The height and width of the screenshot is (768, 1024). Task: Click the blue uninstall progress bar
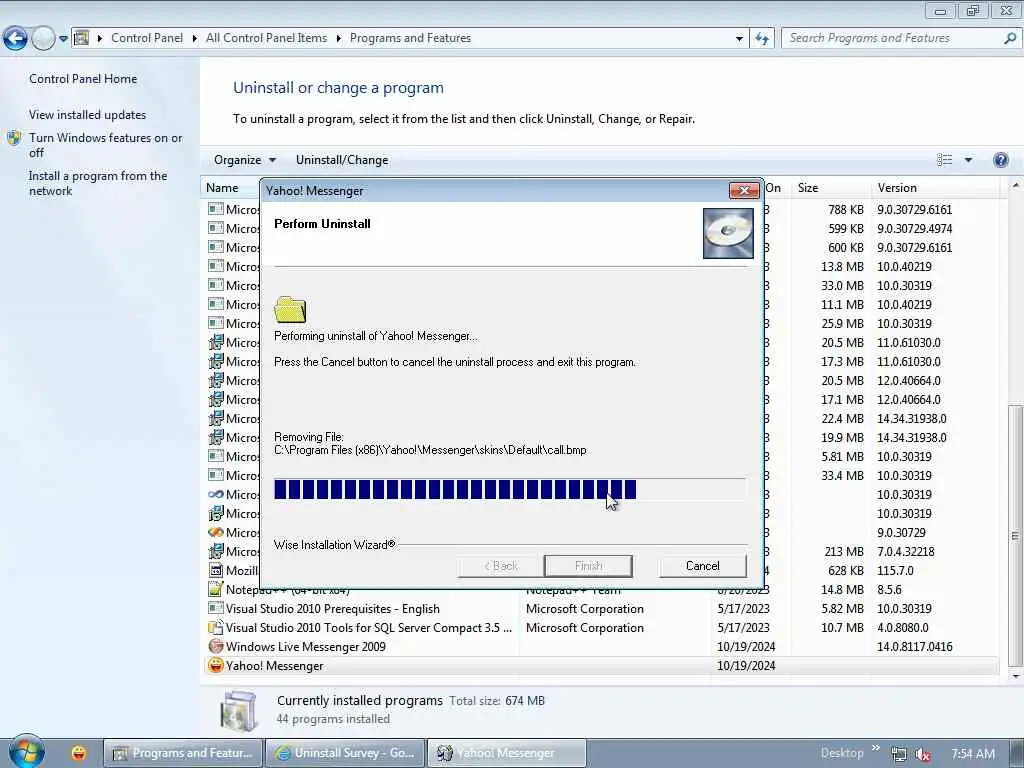[509, 489]
